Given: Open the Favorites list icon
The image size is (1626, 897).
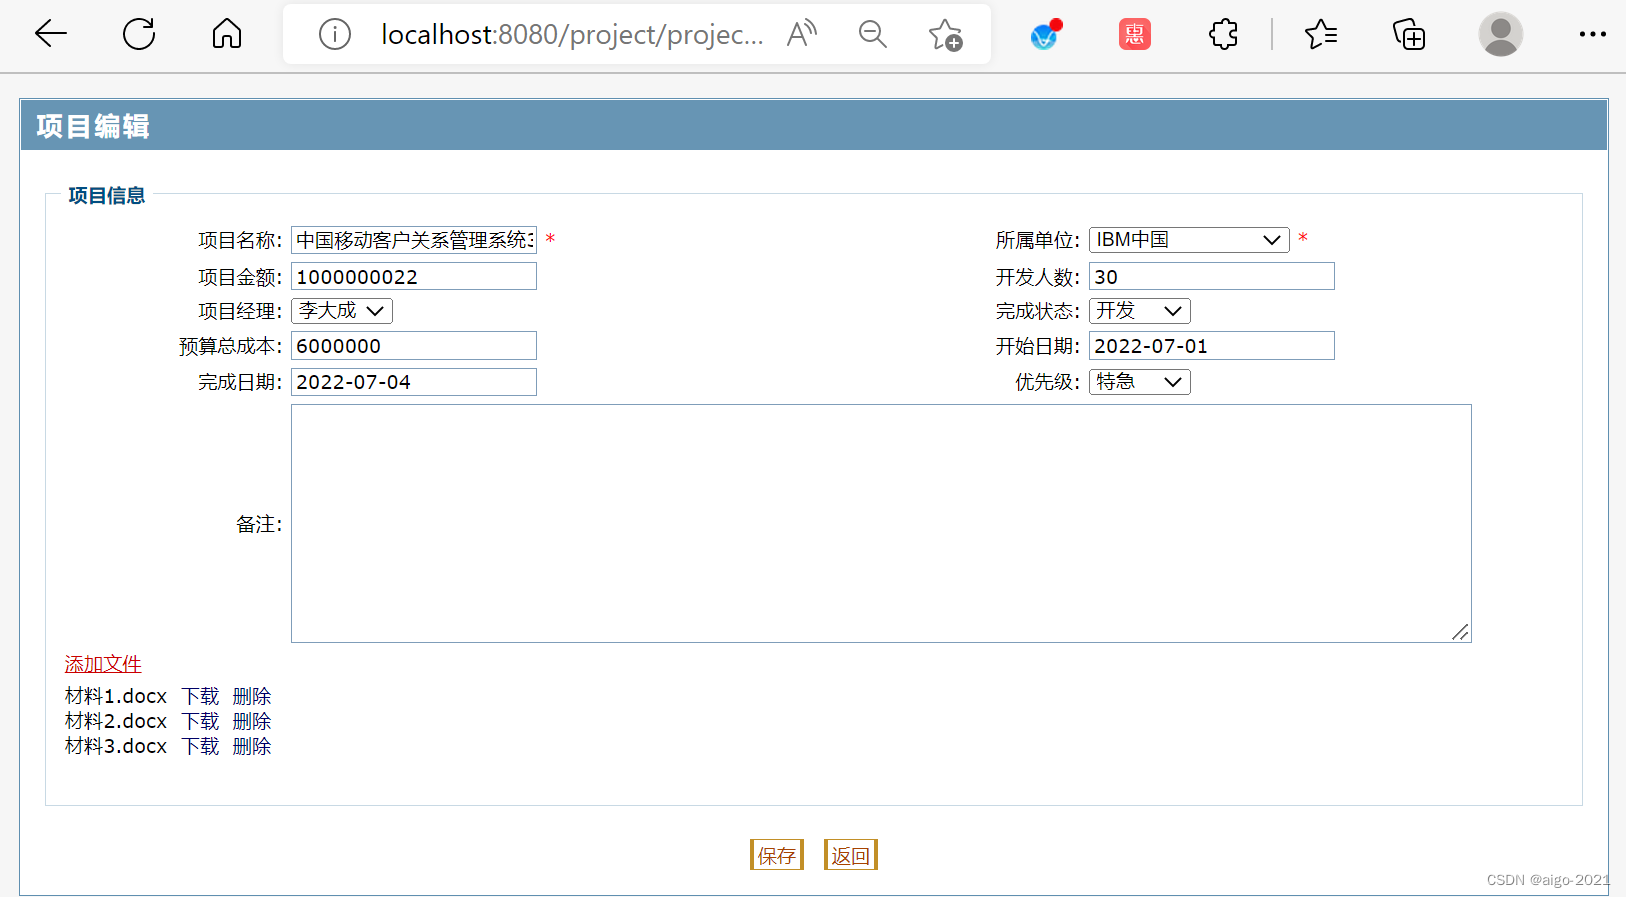Looking at the screenshot, I should [x=1321, y=35].
